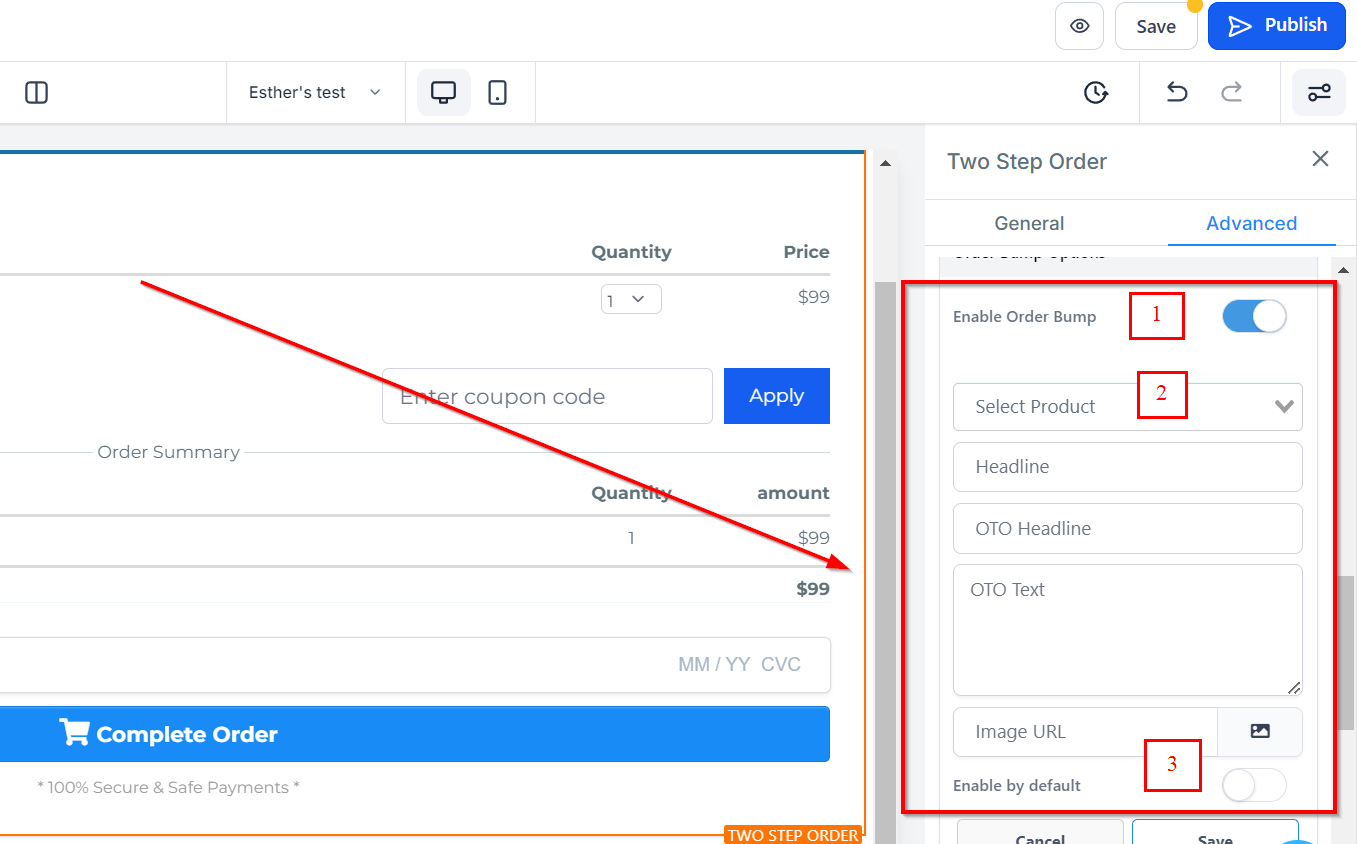Select the Advanced tab
1357x844 pixels.
(1251, 223)
